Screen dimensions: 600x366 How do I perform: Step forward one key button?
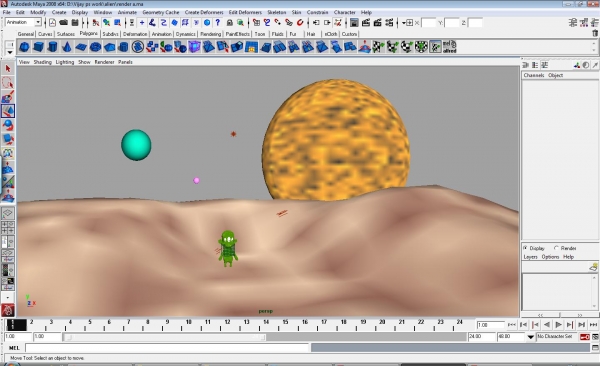point(570,325)
